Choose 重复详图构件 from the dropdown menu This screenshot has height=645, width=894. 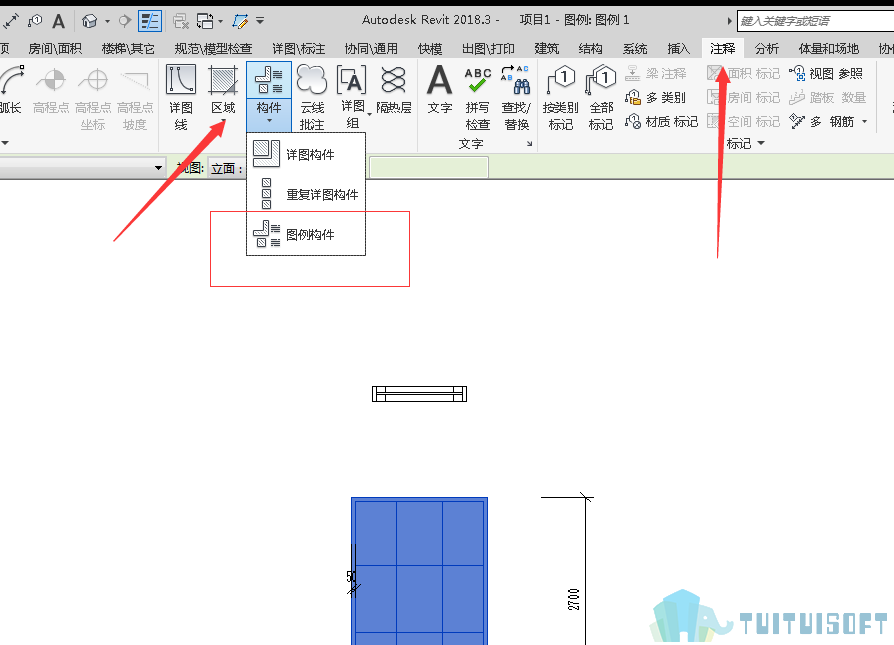(306, 194)
